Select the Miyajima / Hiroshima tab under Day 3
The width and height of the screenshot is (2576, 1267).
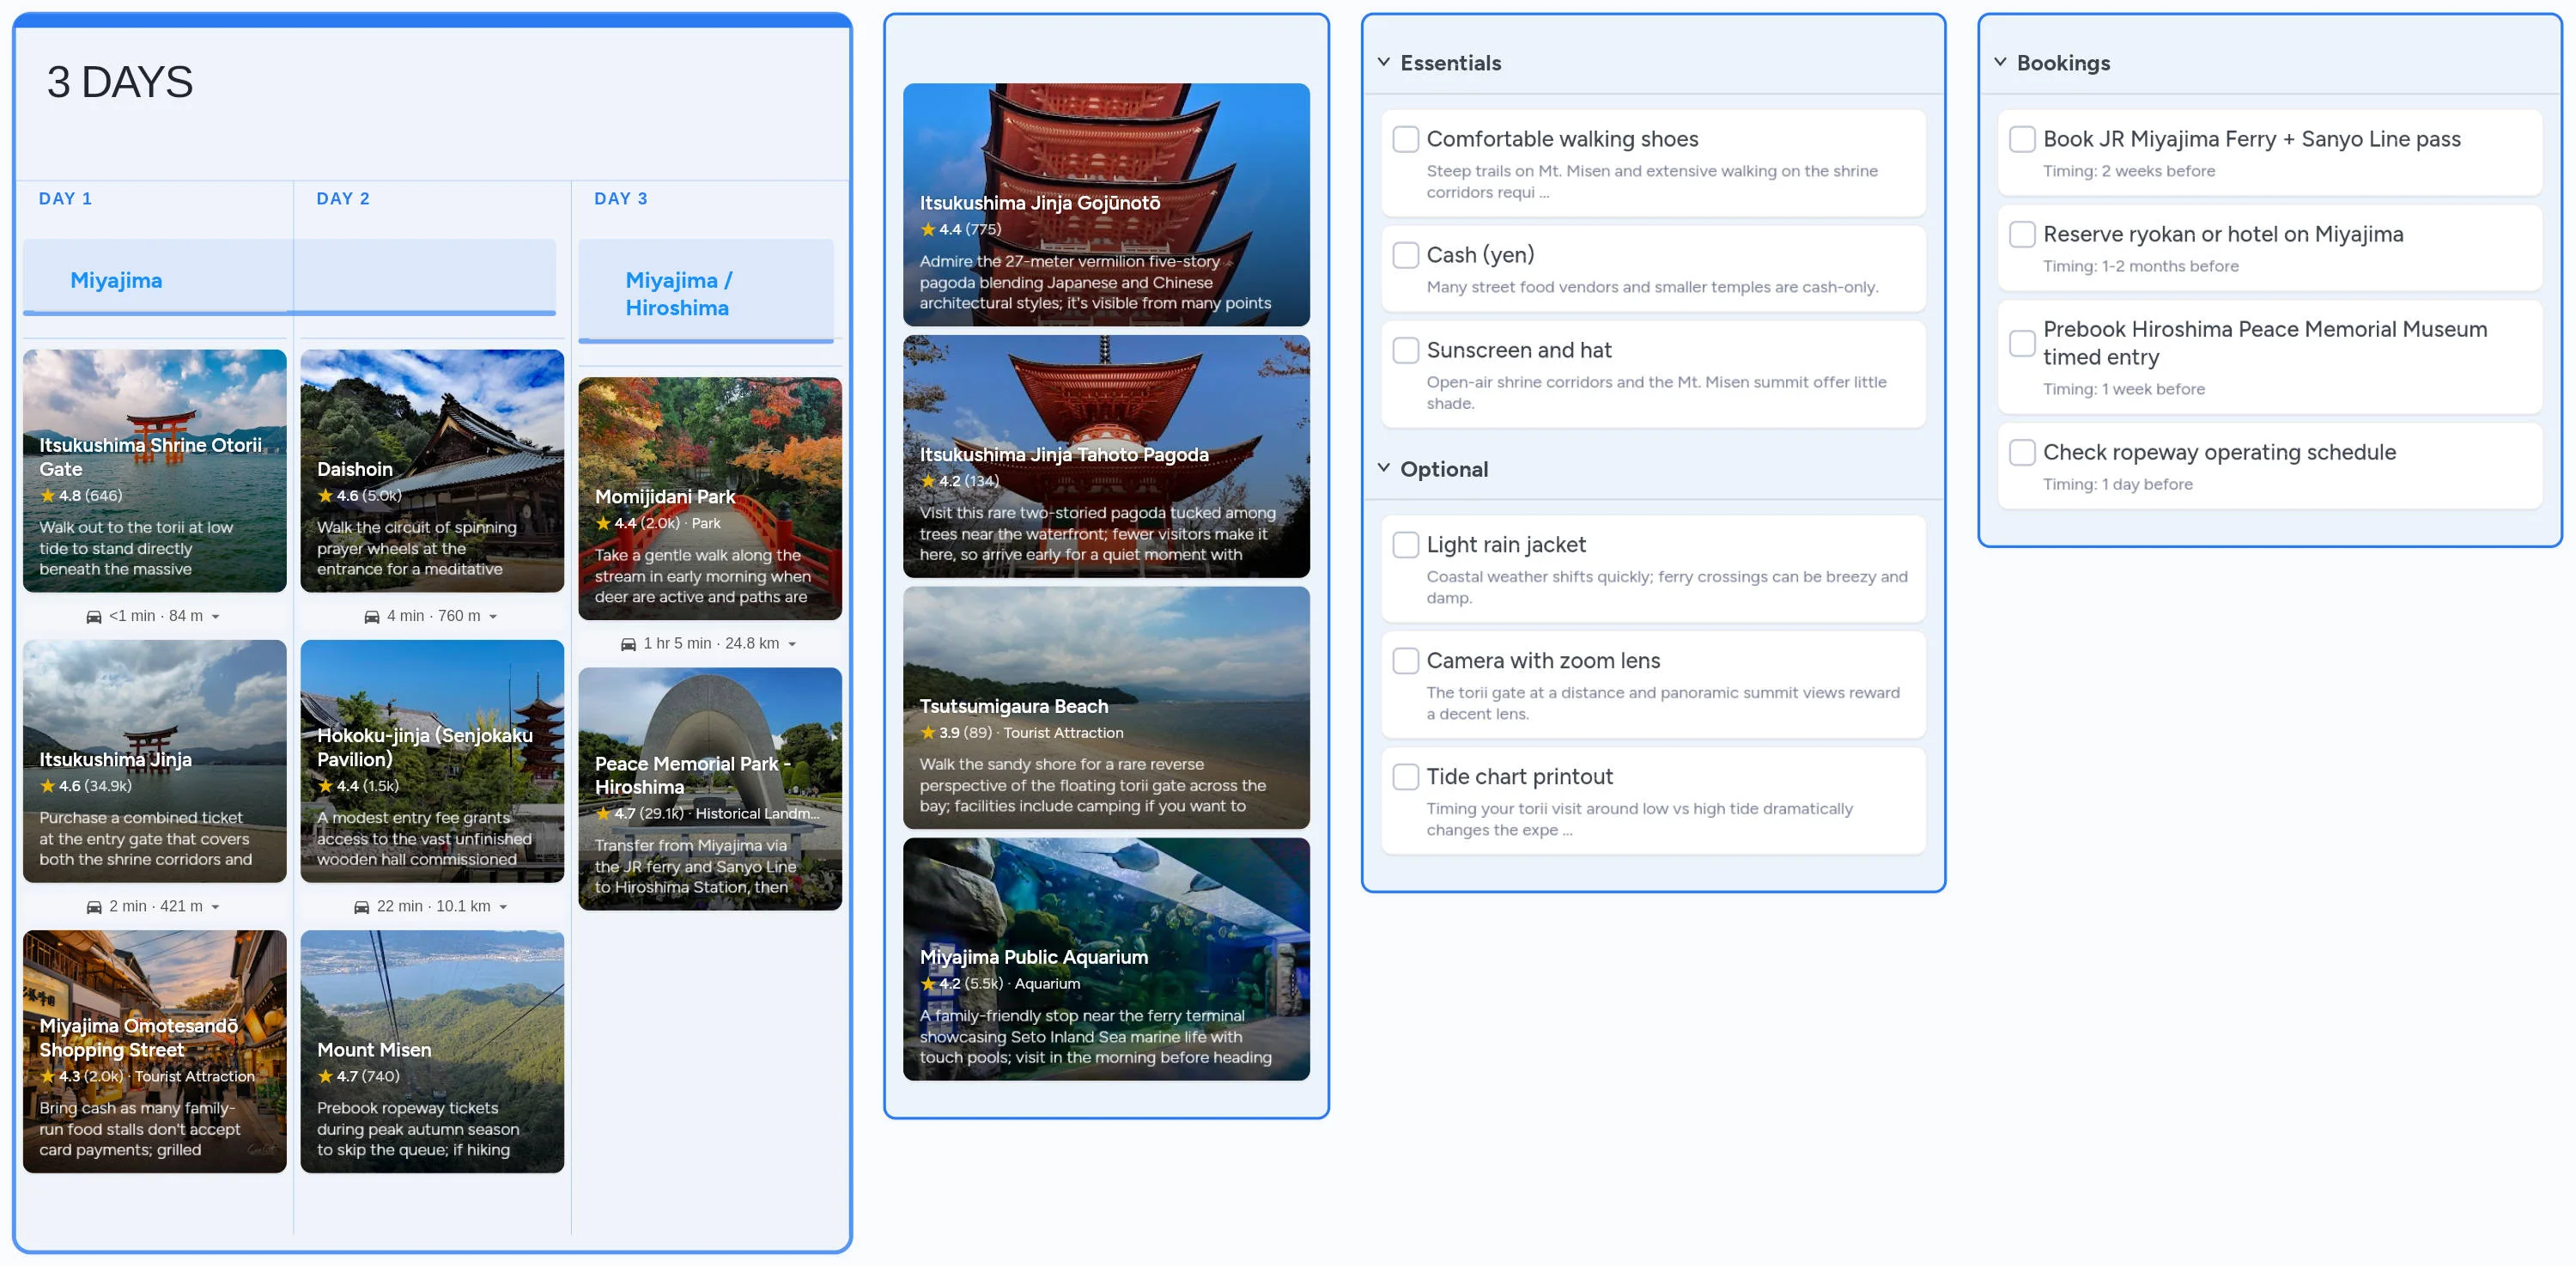679,293
